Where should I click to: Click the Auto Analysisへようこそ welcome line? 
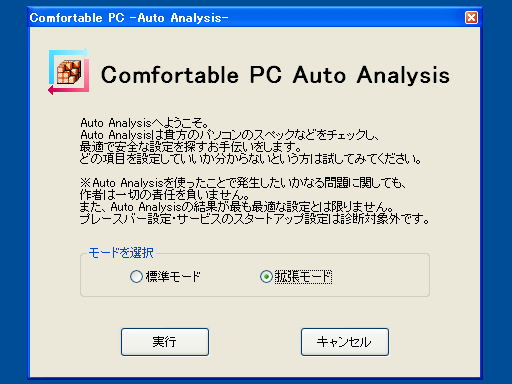pos(145,123)
